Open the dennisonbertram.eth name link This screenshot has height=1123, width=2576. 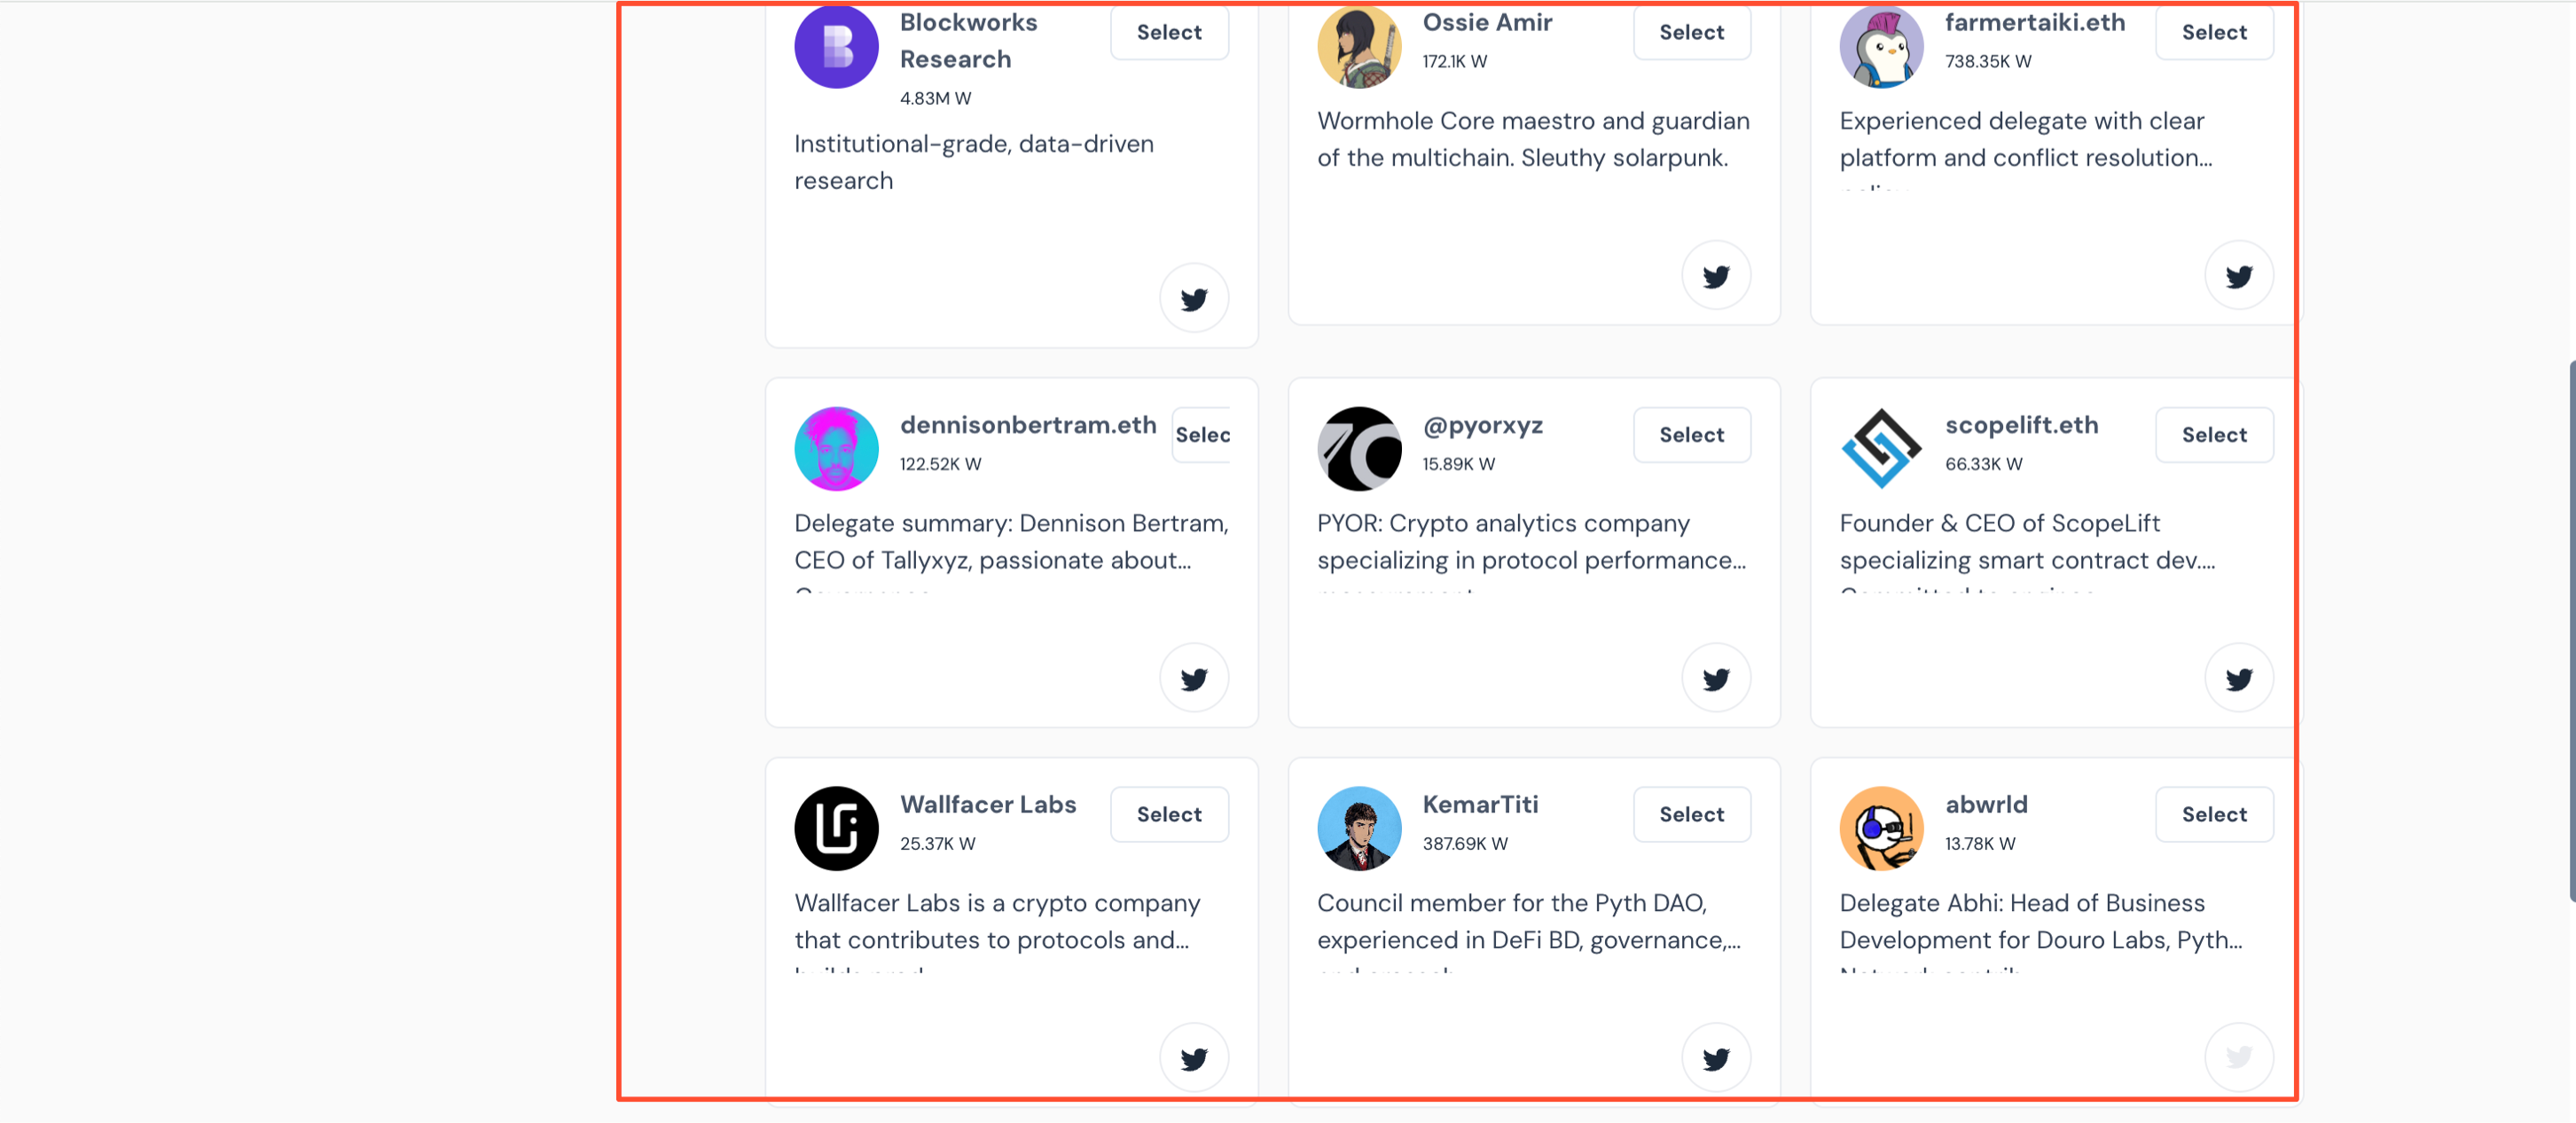point(1027,425)
